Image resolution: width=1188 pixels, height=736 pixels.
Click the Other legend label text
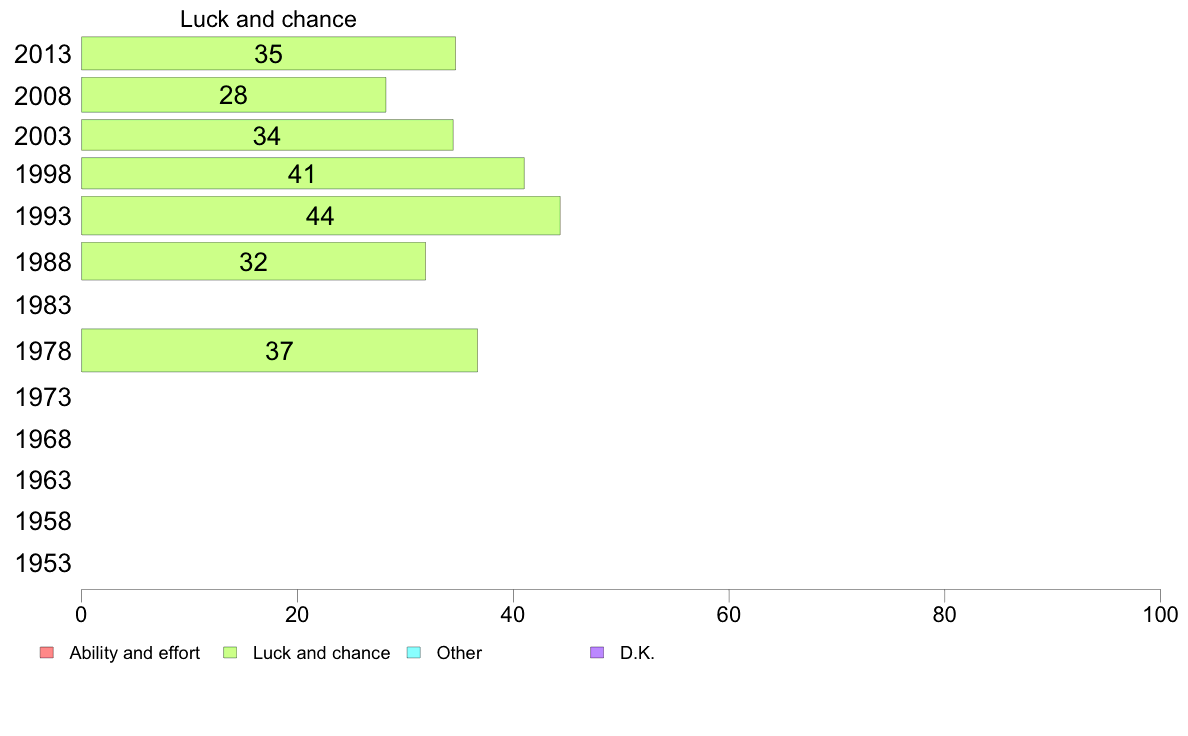(x=459, y=653)
